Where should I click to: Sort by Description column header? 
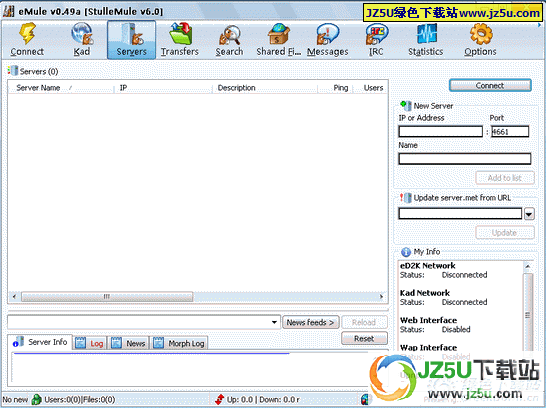pyautogui.click(x=265, y=88)
